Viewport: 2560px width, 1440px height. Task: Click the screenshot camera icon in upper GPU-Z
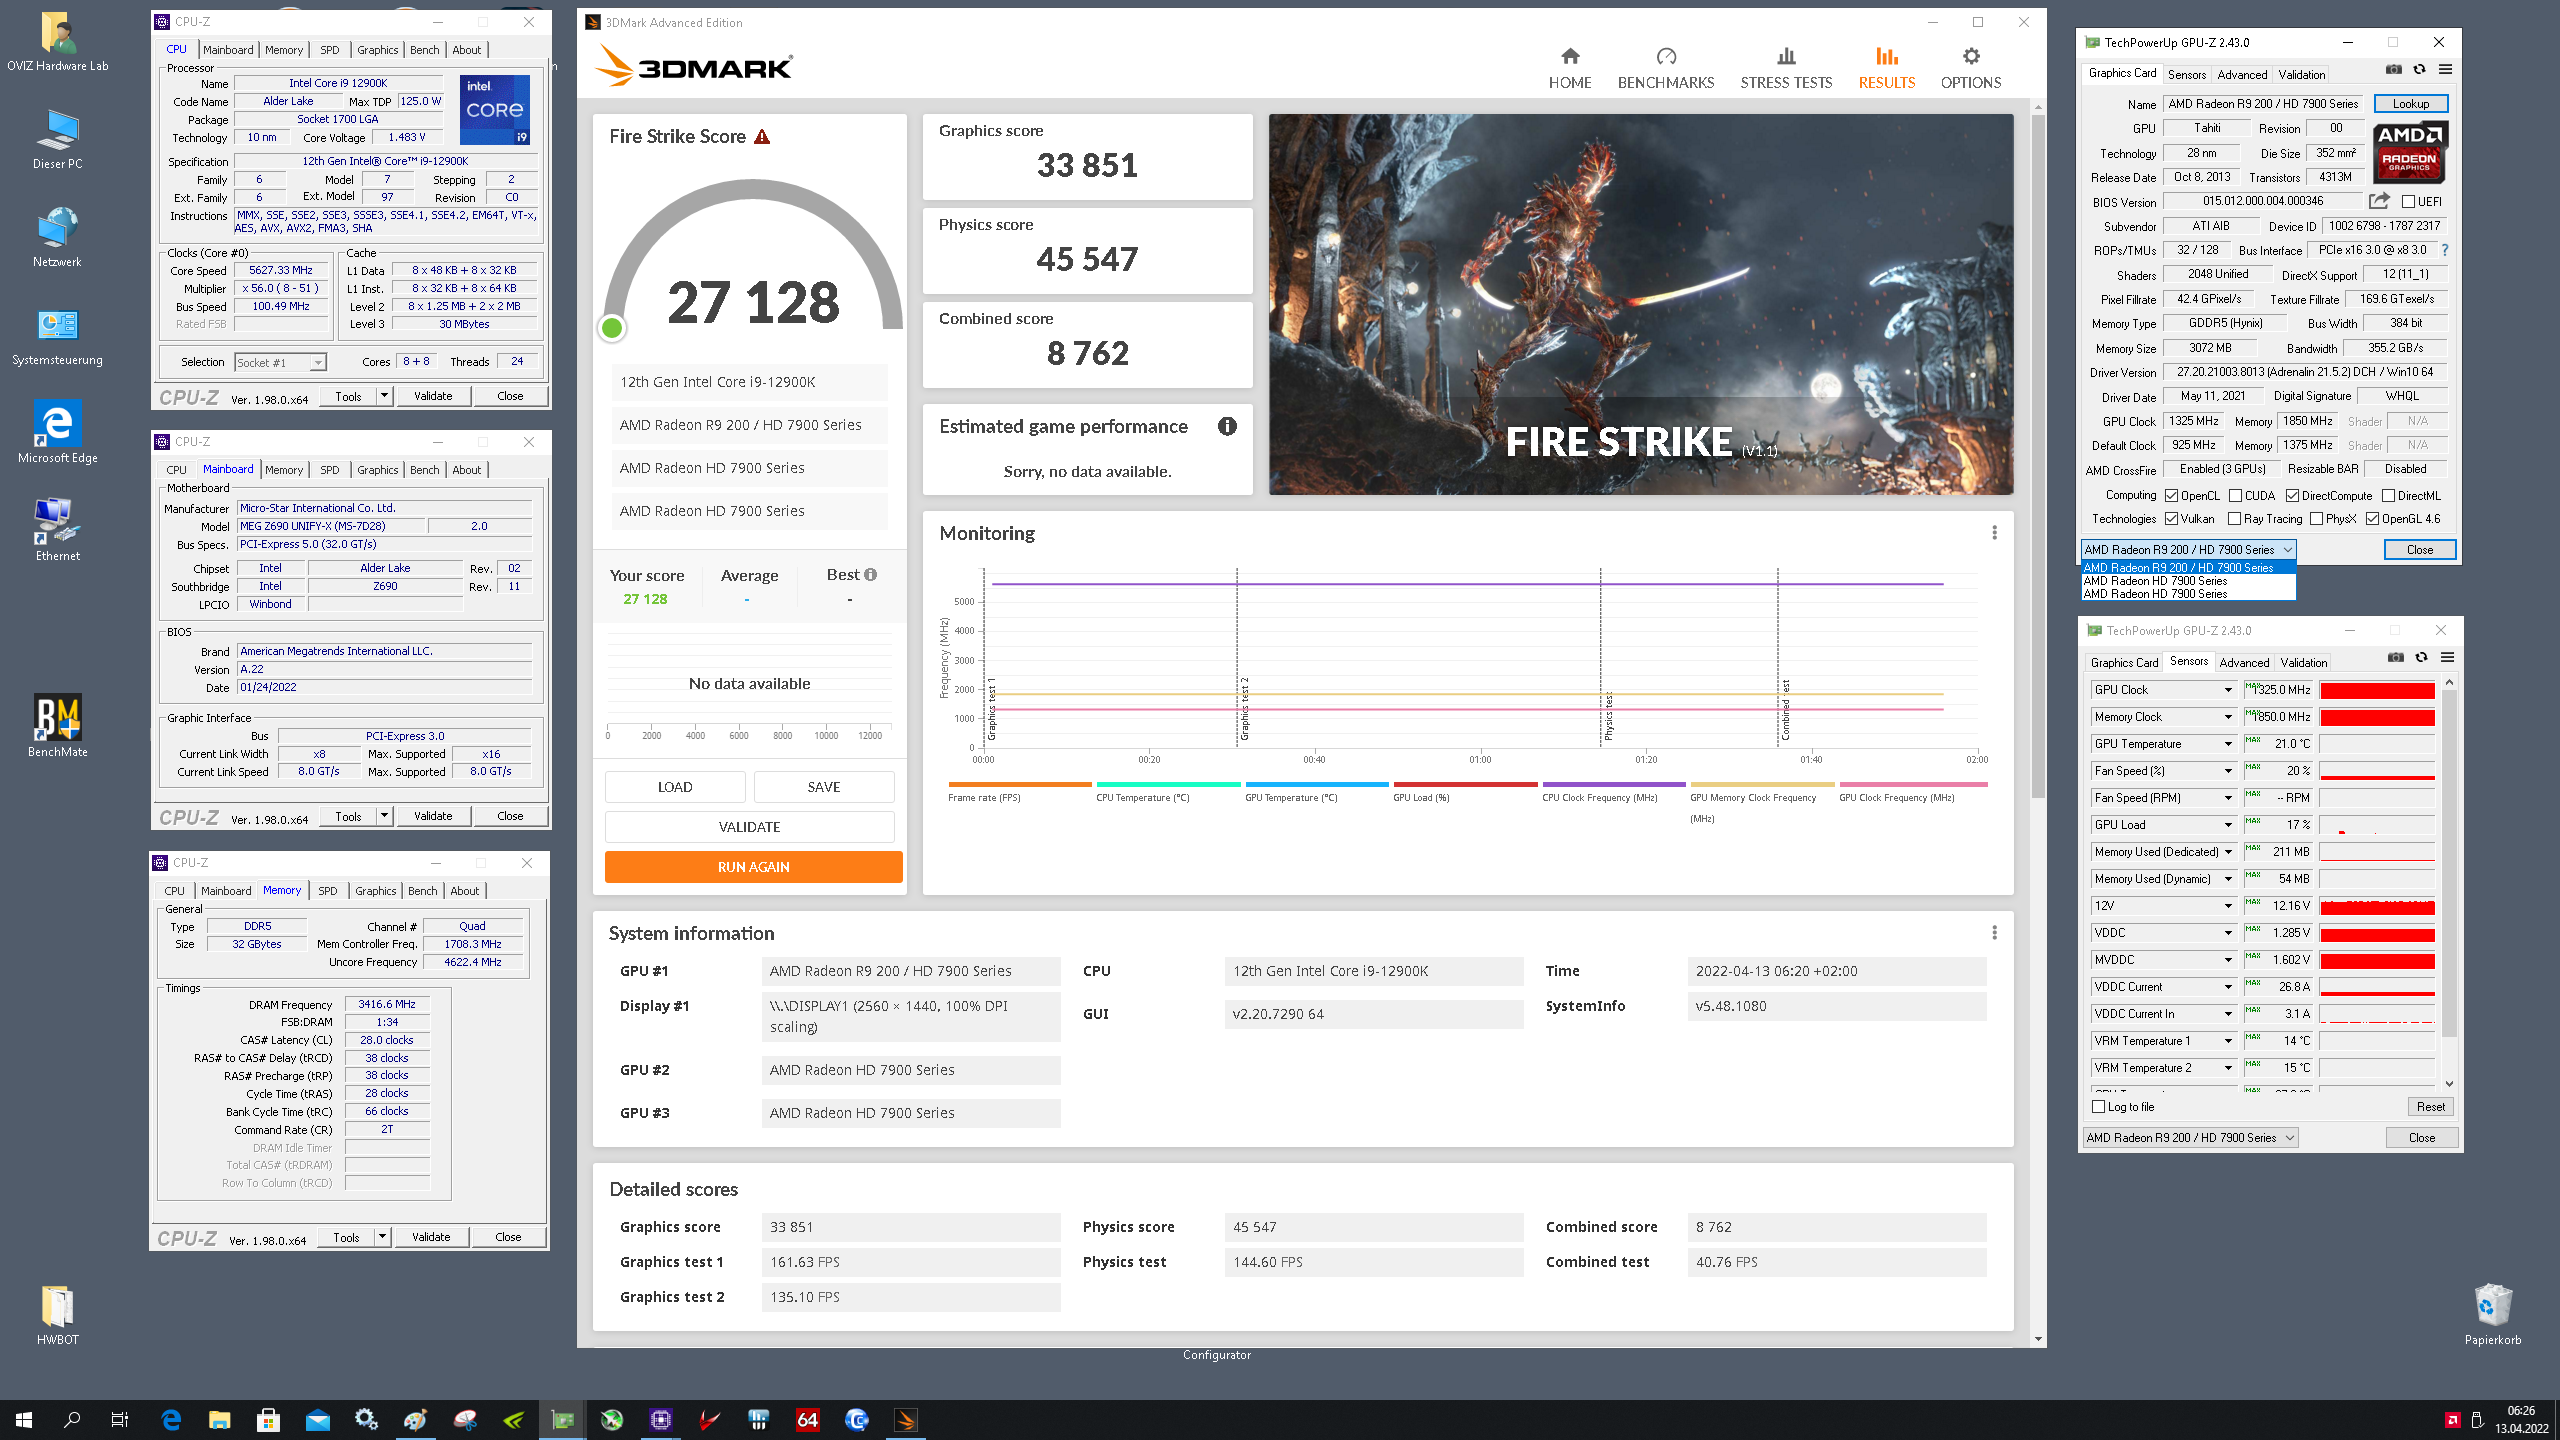(x=2393, y=69)
